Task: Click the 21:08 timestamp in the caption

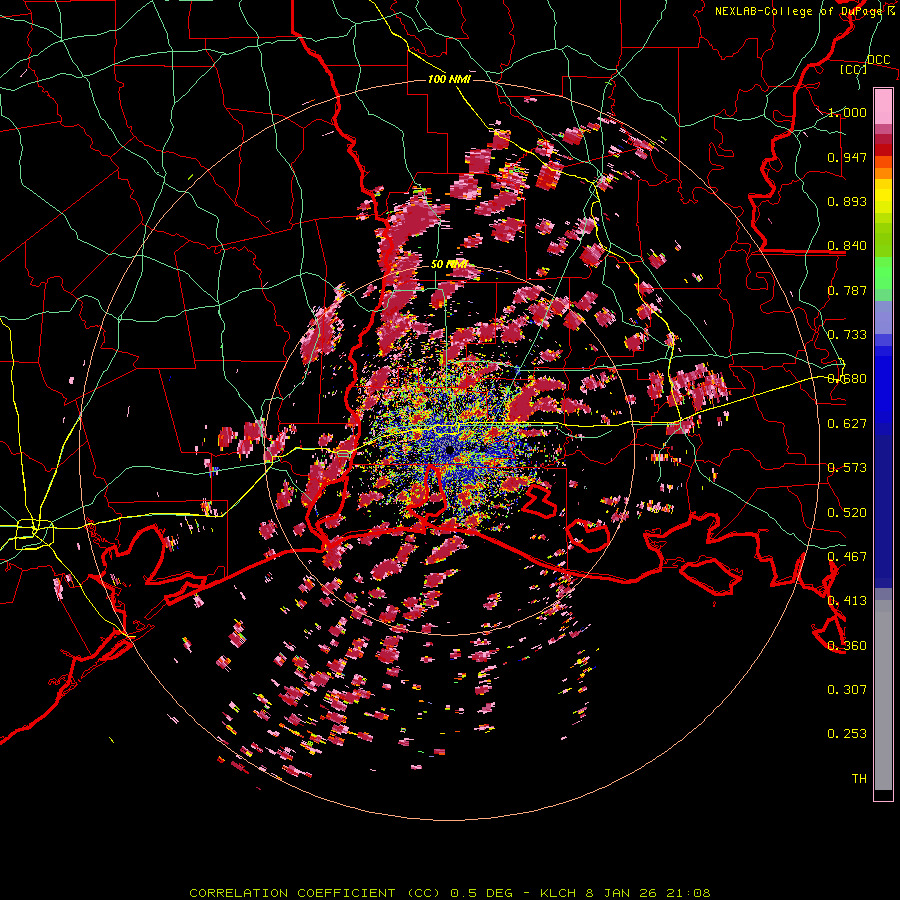Action: tap(688, 893)
